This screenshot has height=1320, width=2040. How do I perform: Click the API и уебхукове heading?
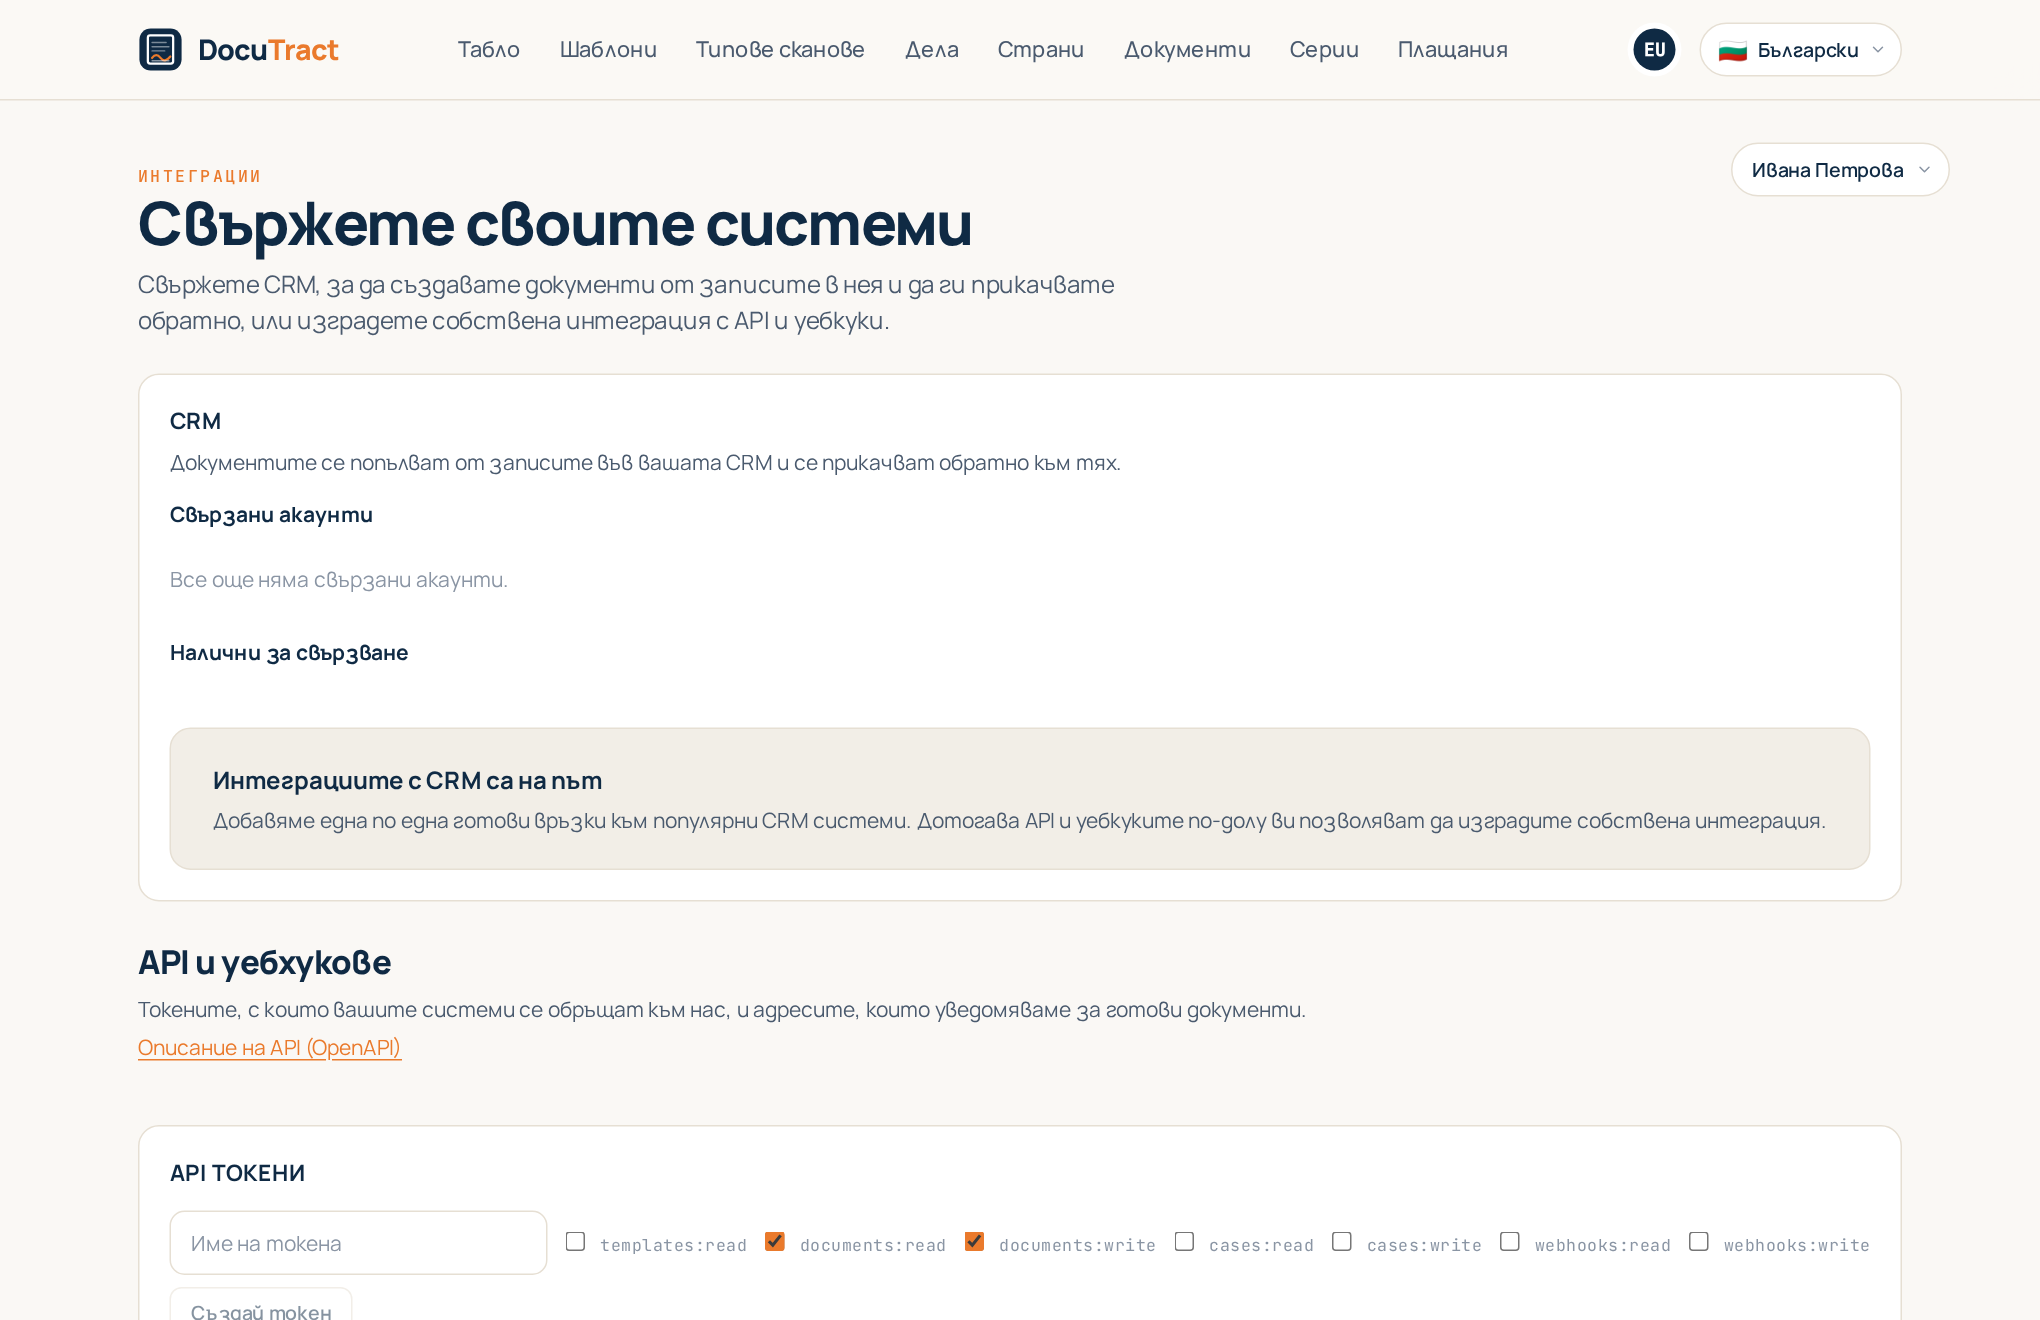coord(264,962)
